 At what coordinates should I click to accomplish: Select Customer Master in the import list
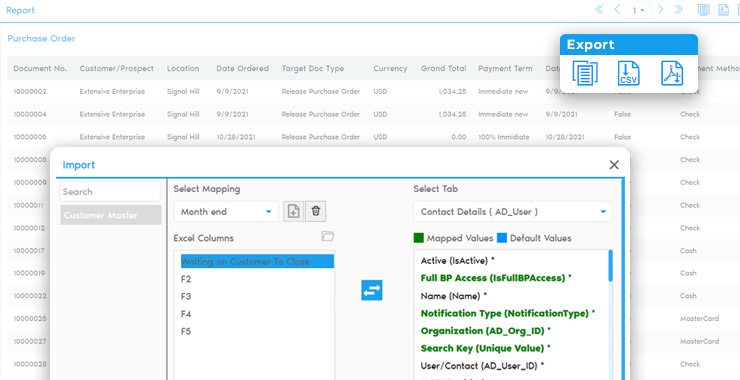111,215
